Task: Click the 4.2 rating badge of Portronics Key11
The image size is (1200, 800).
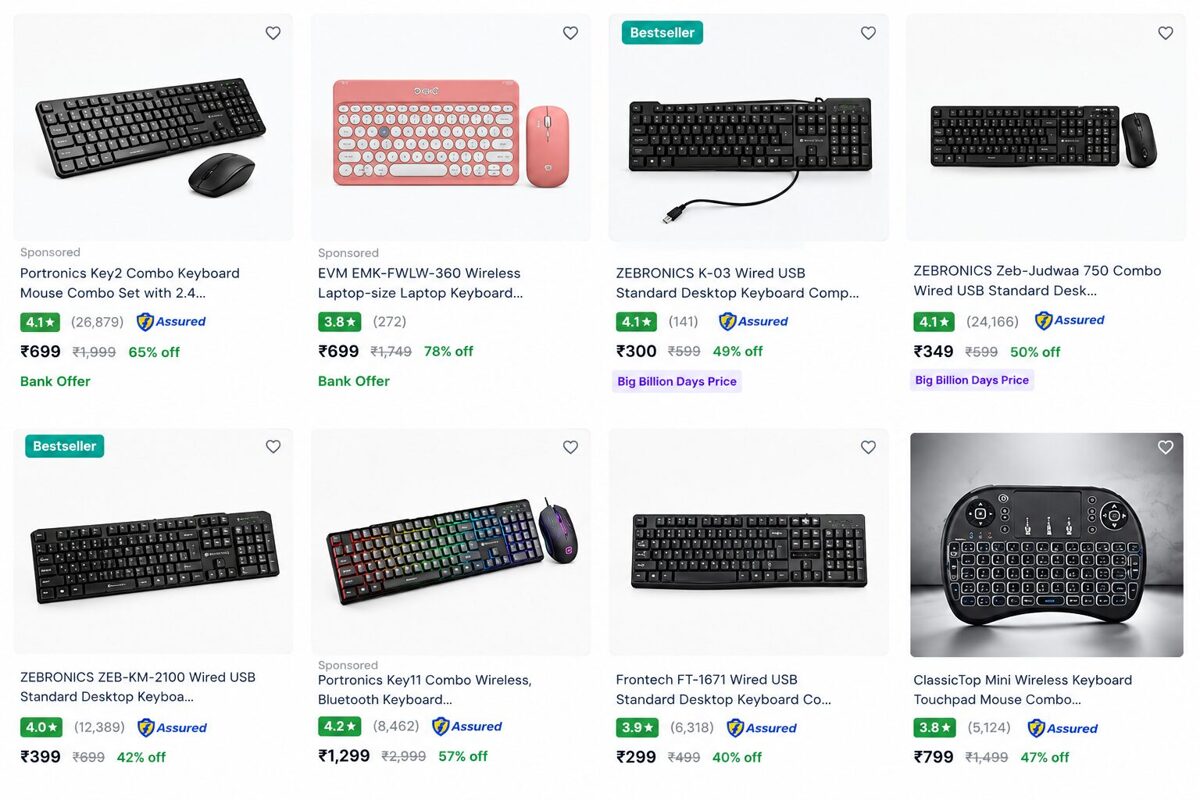Action: [339, 726]
